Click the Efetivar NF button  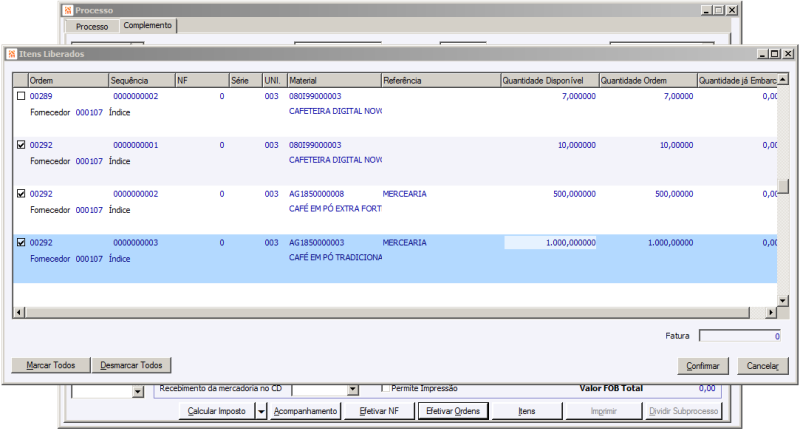[x=379, y=411]
